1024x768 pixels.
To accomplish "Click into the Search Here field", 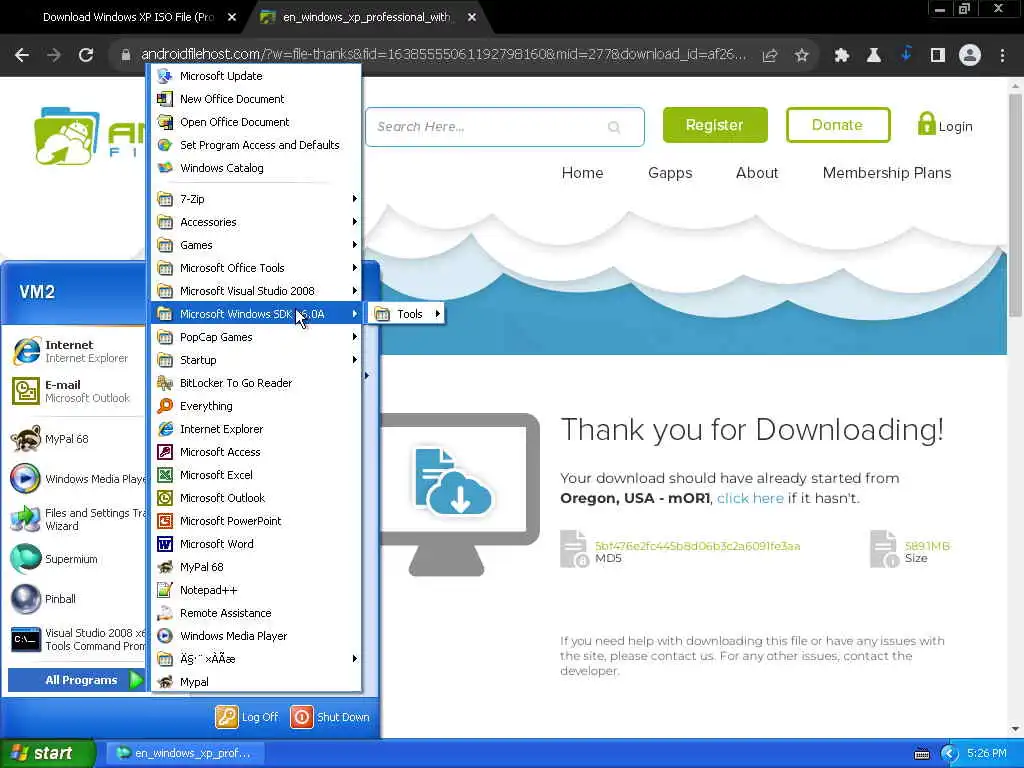I will tap(505, 127).
